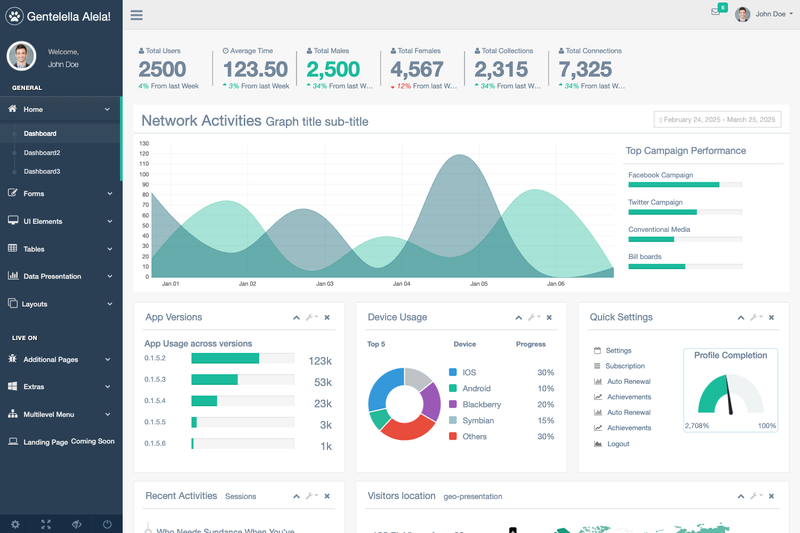Screen dimensions: 800x533
Task: Click the UI Elements monitor icon
Action: (13, 220)
